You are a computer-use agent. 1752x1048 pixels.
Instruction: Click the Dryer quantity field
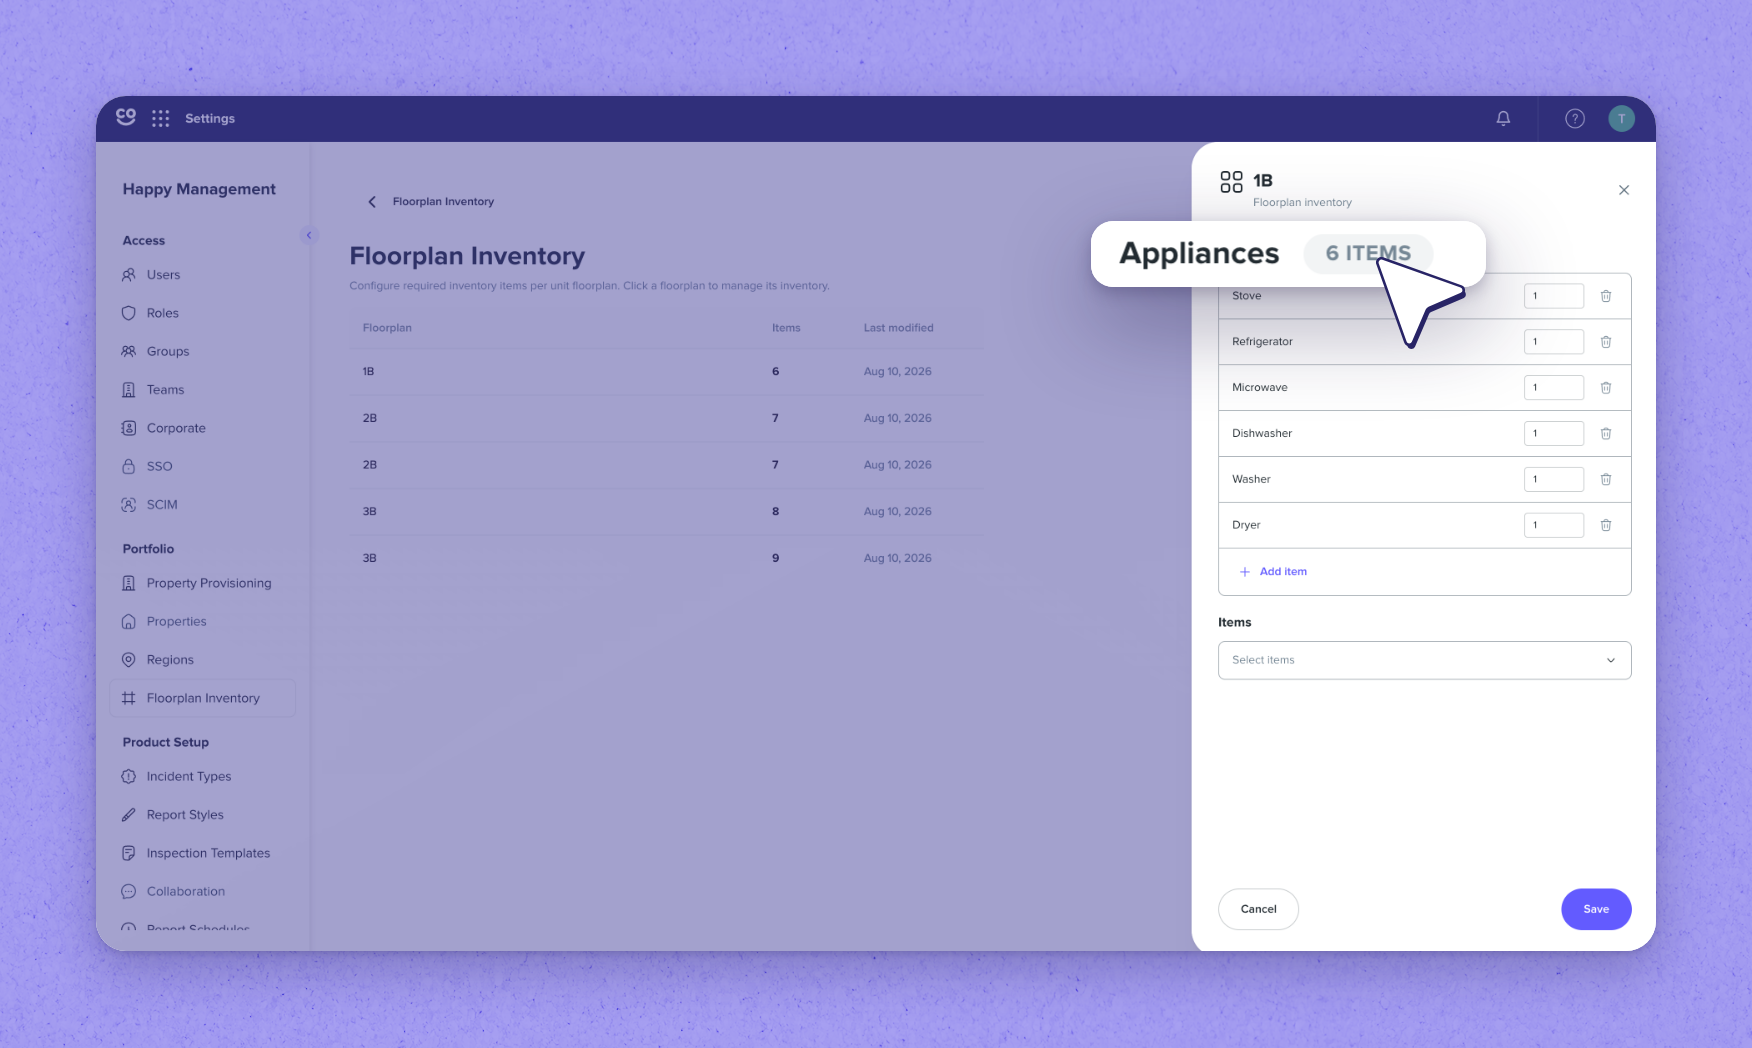coord(1553,525)
